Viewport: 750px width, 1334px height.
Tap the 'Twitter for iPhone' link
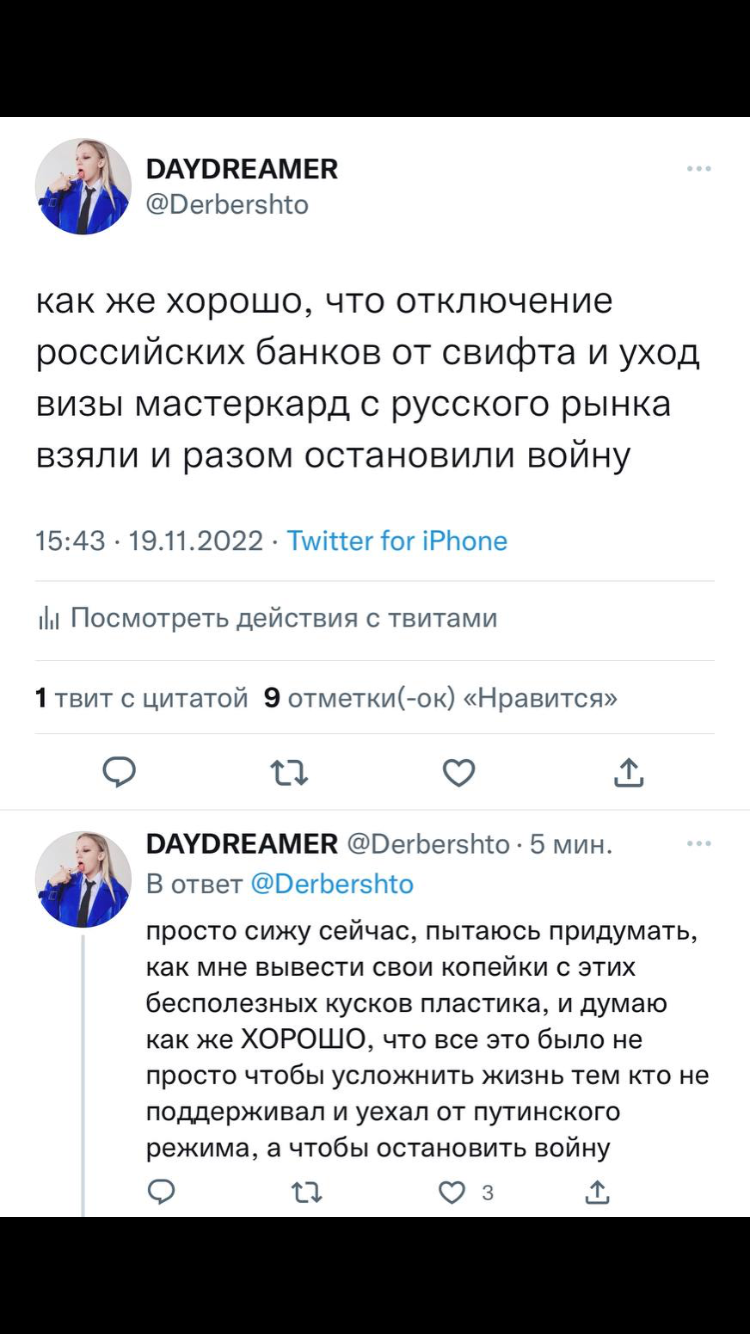point(397,541)
